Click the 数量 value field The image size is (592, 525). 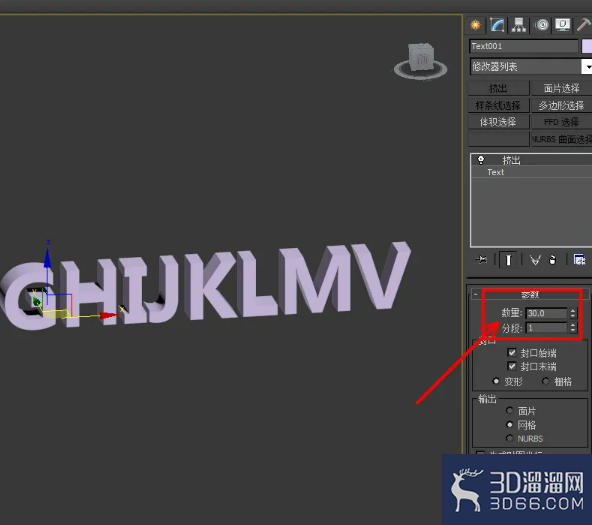coord(546,313)
